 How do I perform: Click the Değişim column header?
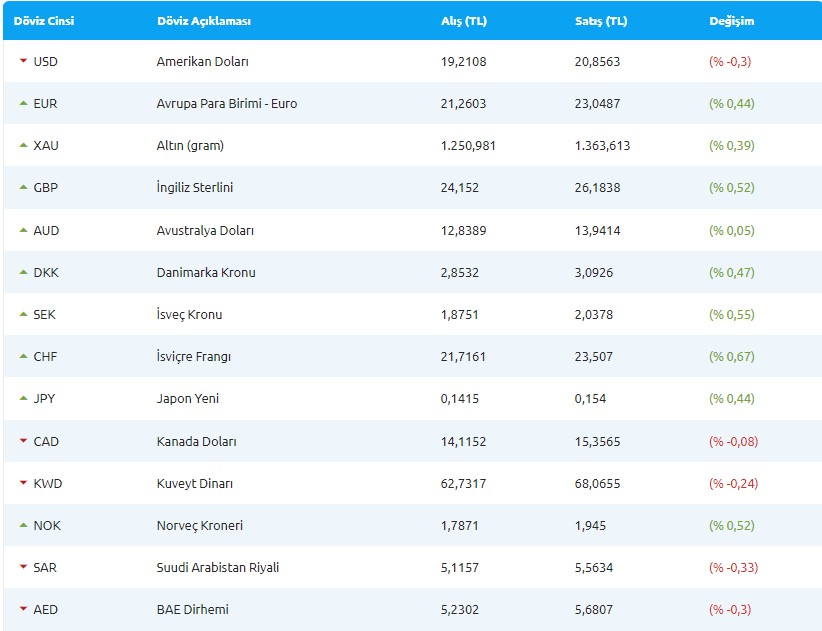pyautogui.click(x=731, y=21)
